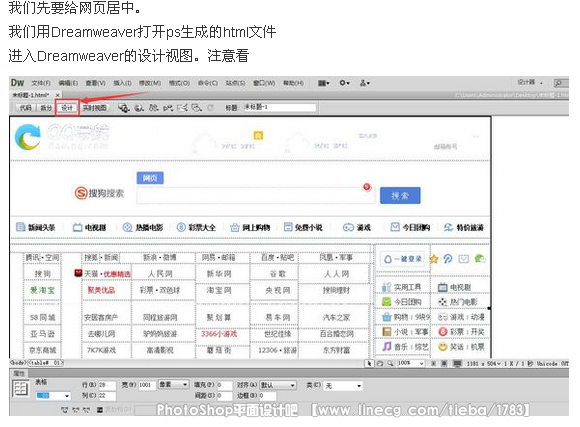Select the 属性 properties panel tab
This screenshot has height=427, width=580.
tap(19, 373)
